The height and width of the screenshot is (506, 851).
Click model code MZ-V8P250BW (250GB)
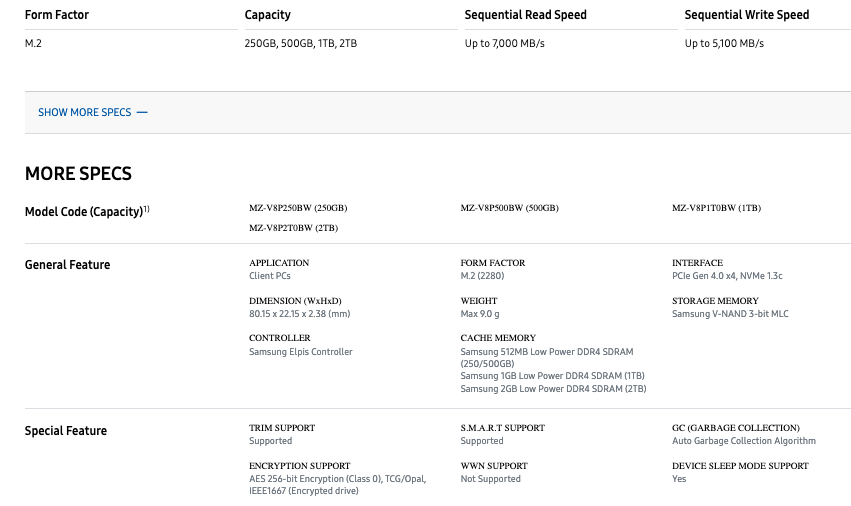pyautogui.click(x=298, y=208)
